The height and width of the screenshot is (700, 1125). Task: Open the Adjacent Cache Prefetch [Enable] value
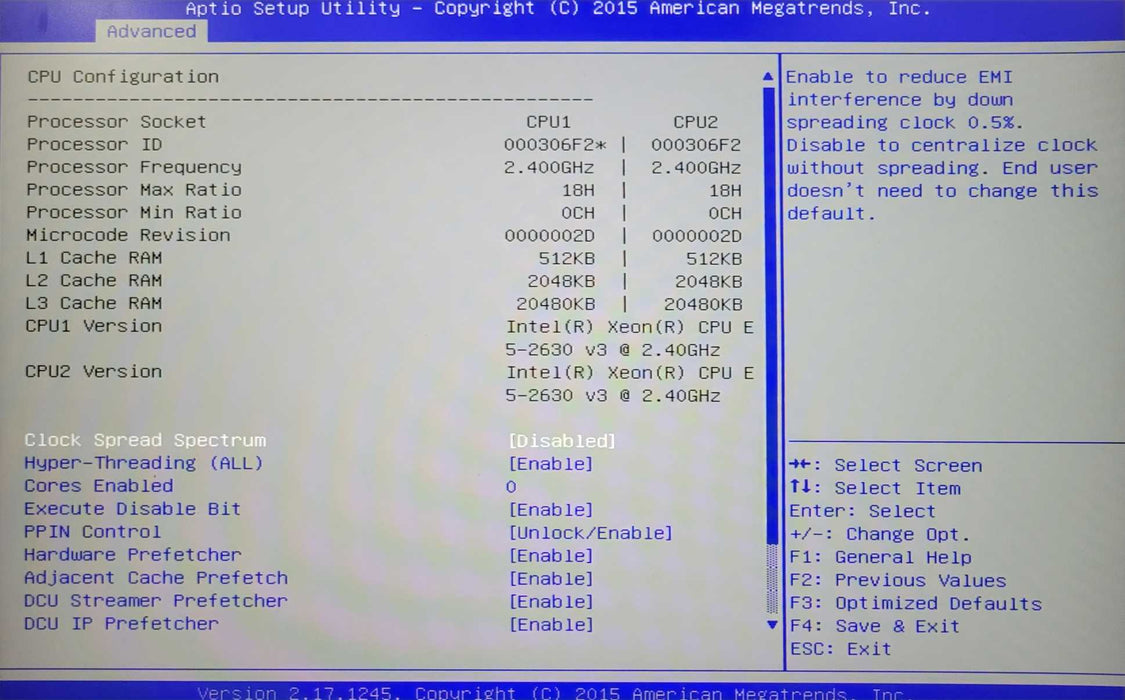551,579
